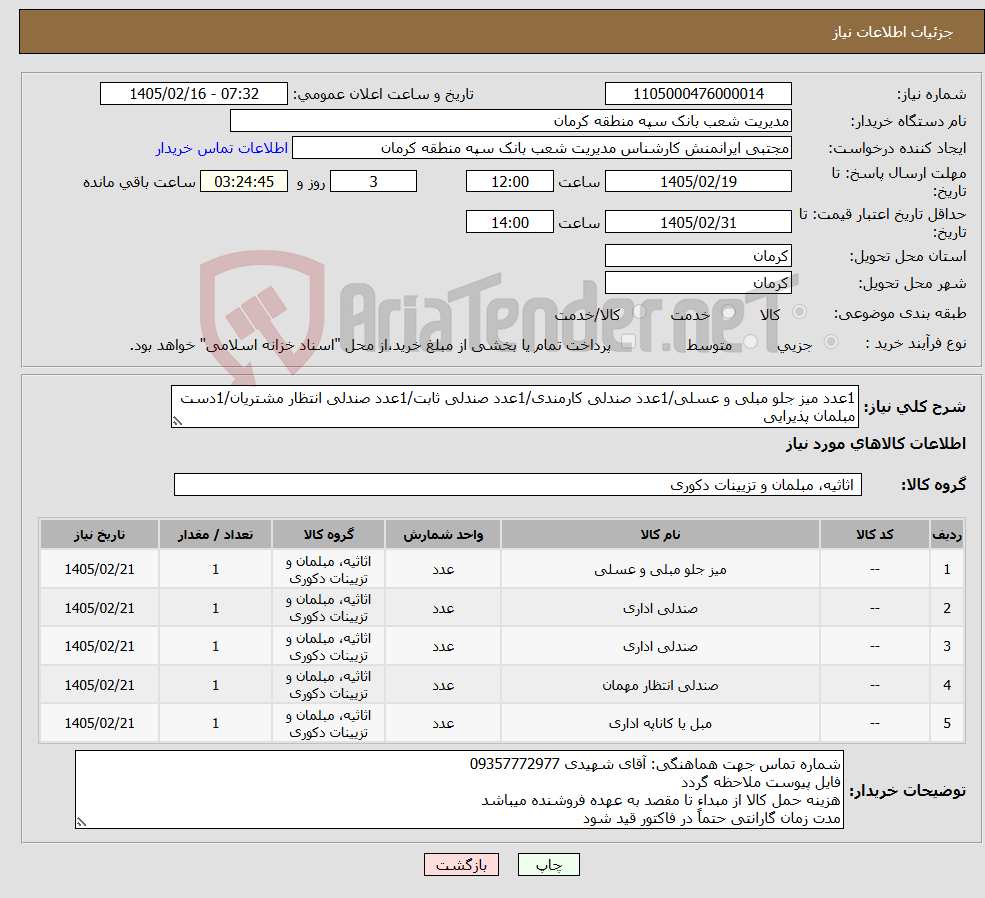Click the گروه کالا field

(518, 485)
